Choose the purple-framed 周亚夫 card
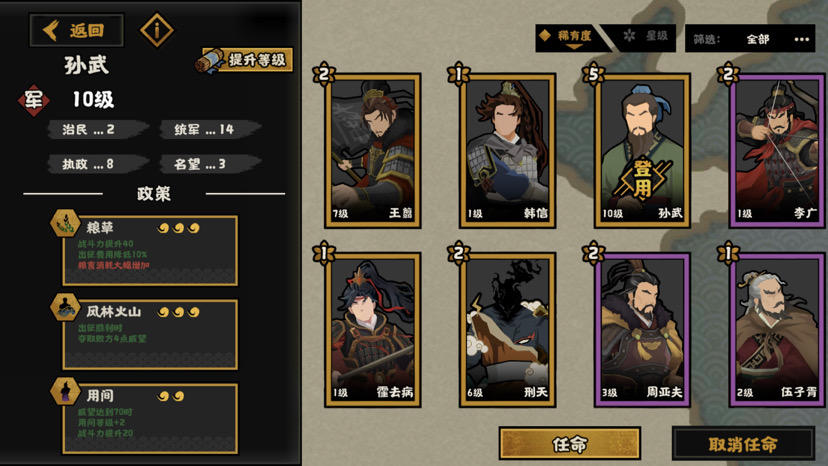The height and width of the screenshot is (466, 828). 642,330
